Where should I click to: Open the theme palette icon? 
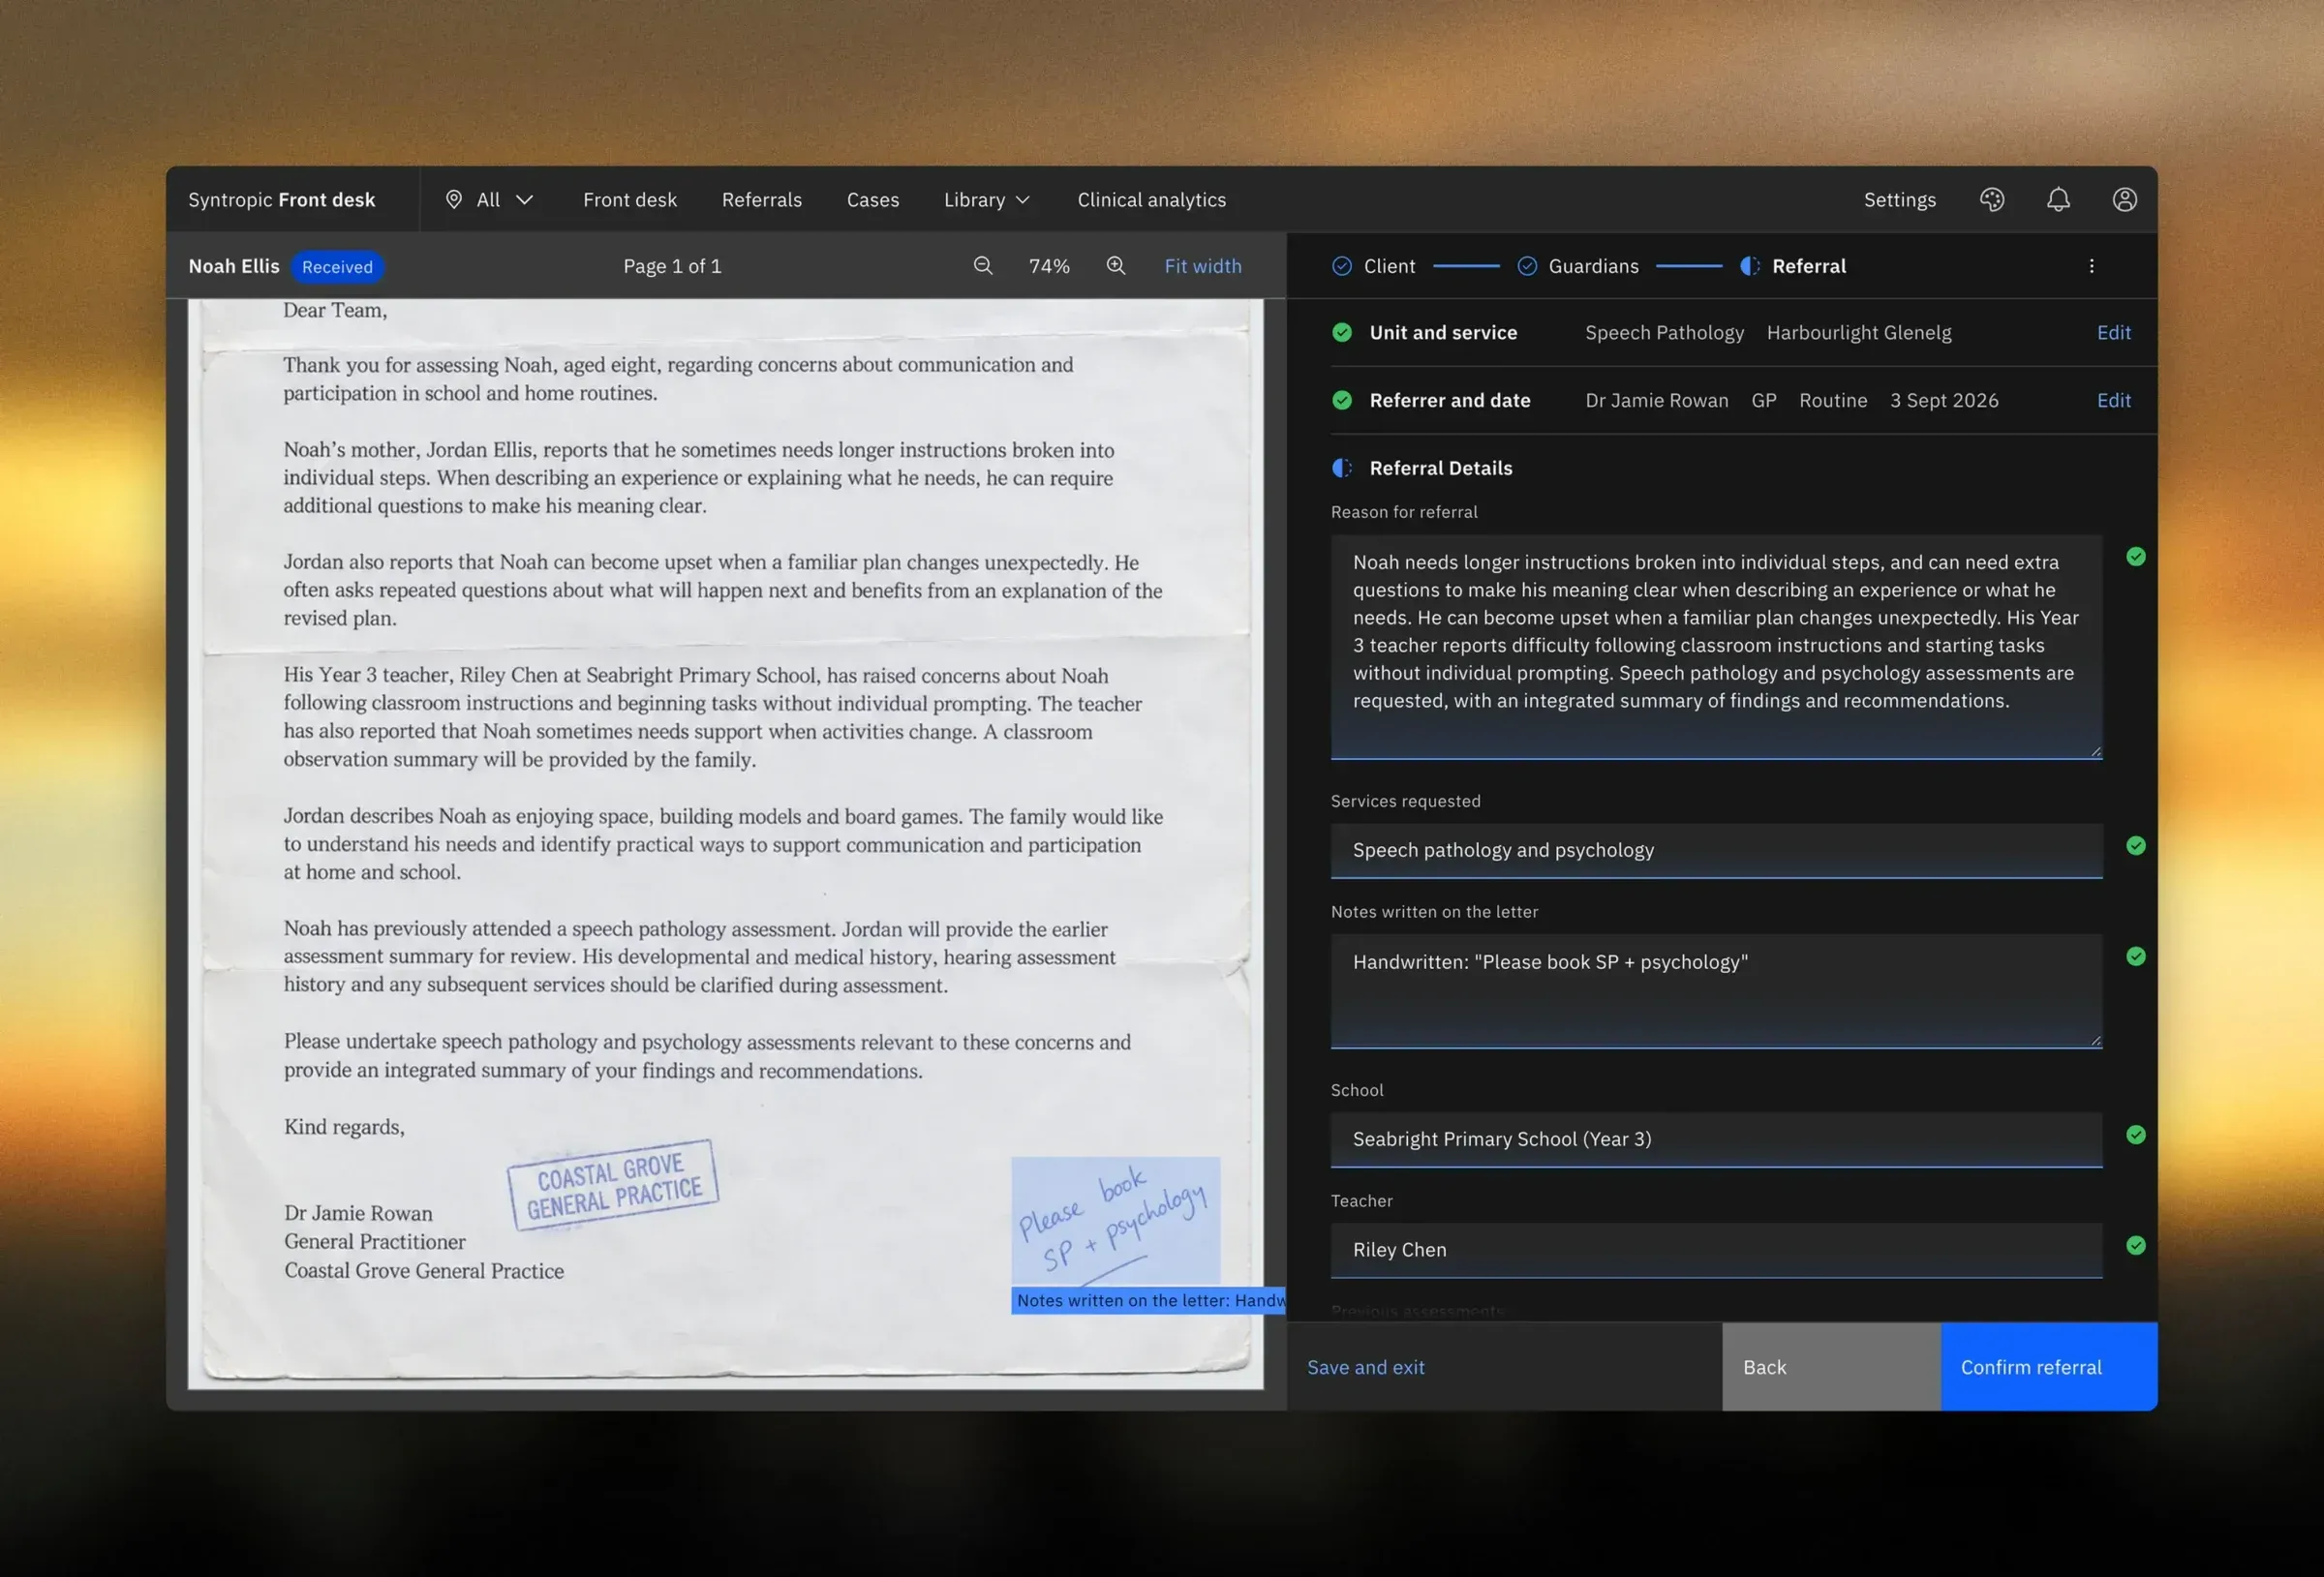[1992, 200]
